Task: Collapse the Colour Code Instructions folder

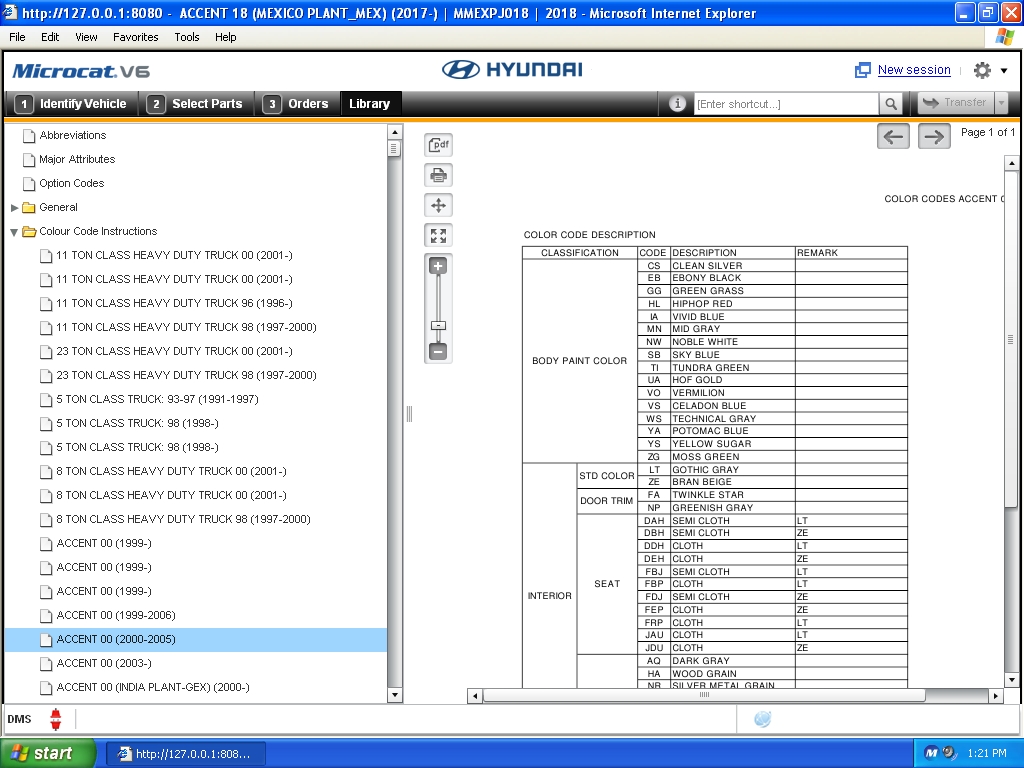Action: coord(14,232)
